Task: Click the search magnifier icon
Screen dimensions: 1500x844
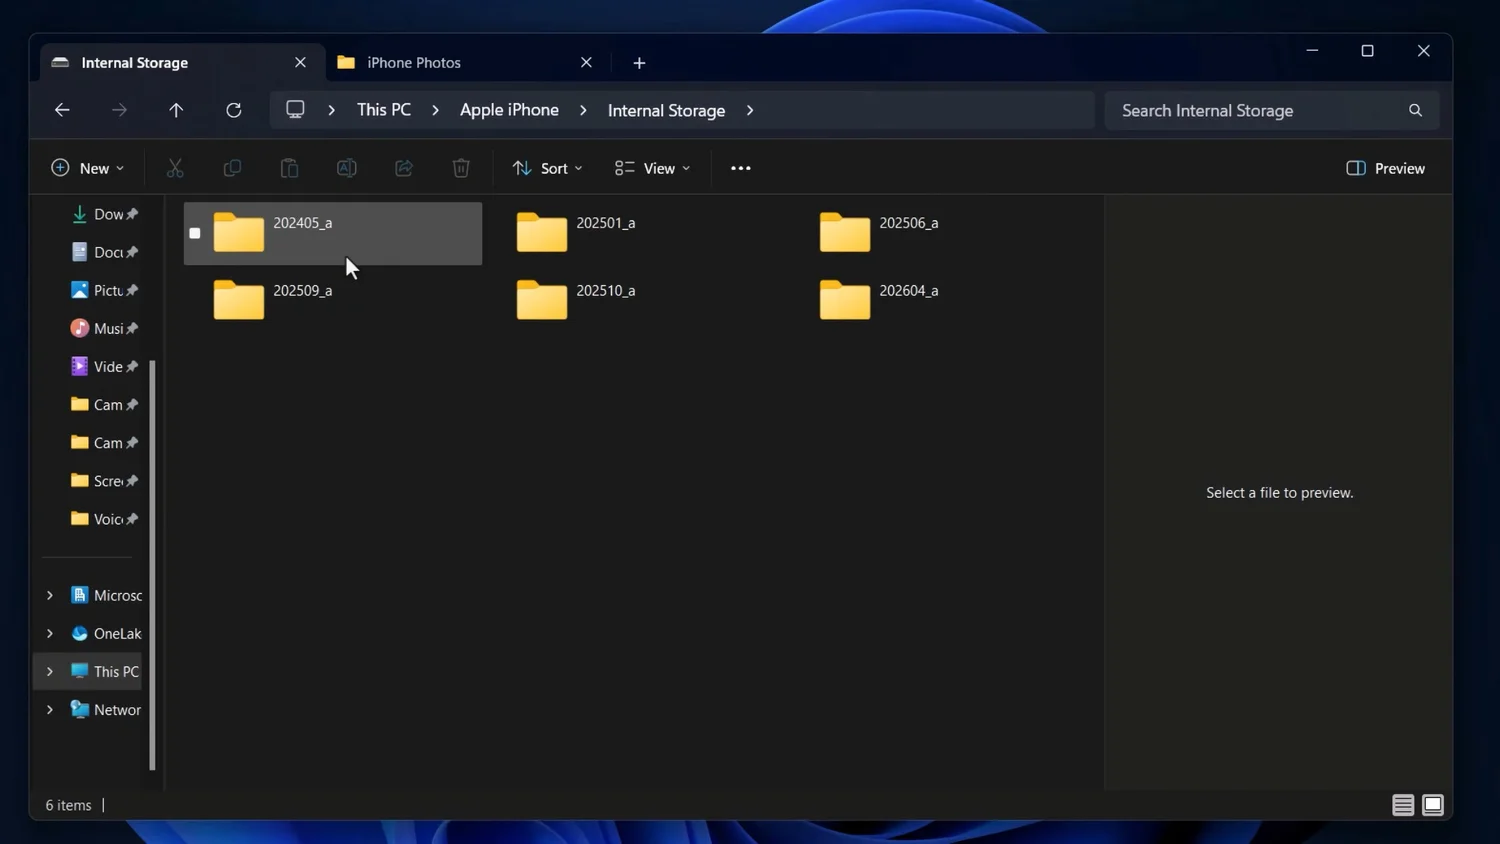Action: [1415, 110]
